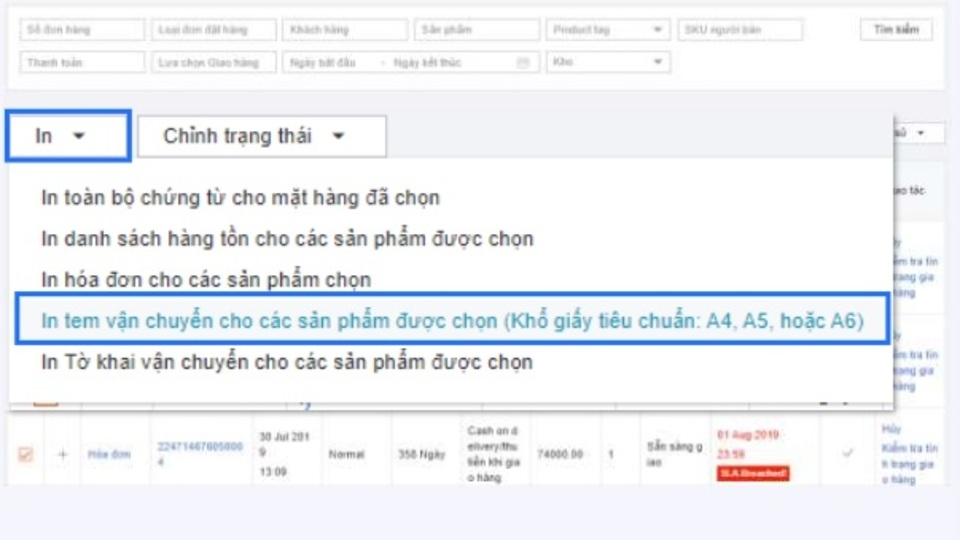The image size is (960, 540).
Task: Untick the checkbox of order 224714676058004
Action: tap(25, 454)
